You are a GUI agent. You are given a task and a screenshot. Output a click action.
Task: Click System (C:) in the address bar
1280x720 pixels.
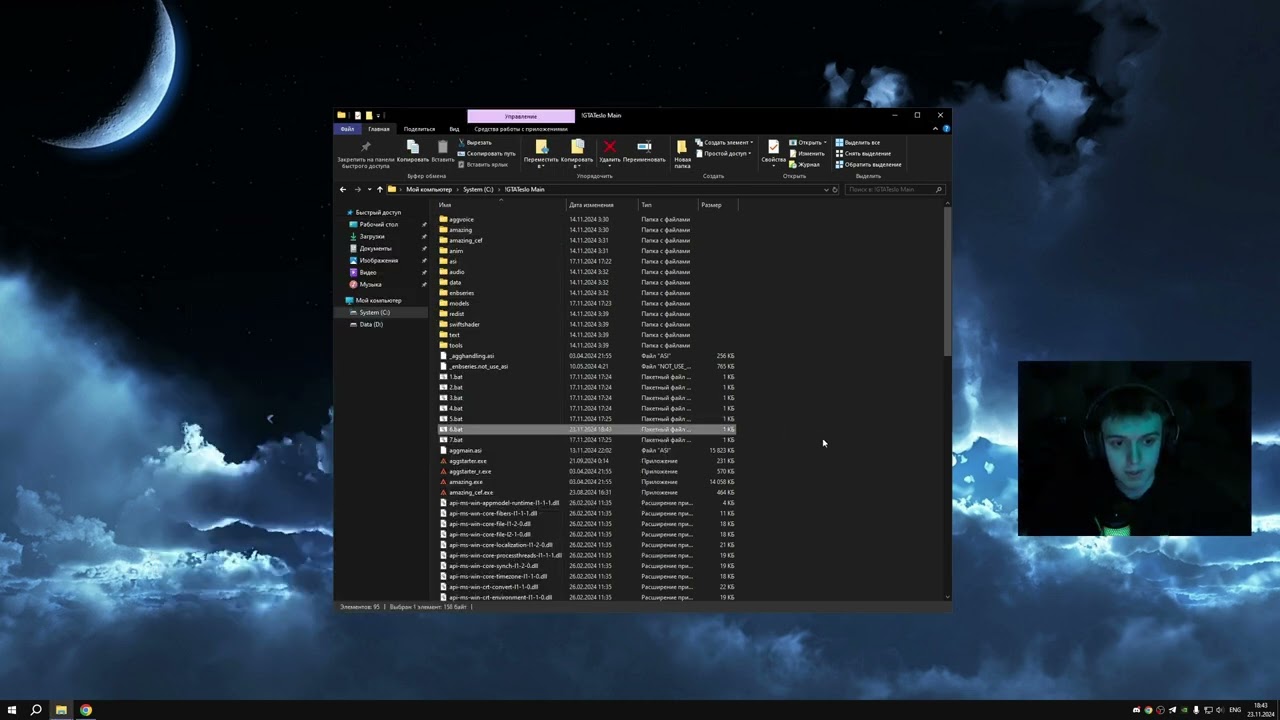click(478, 189)
